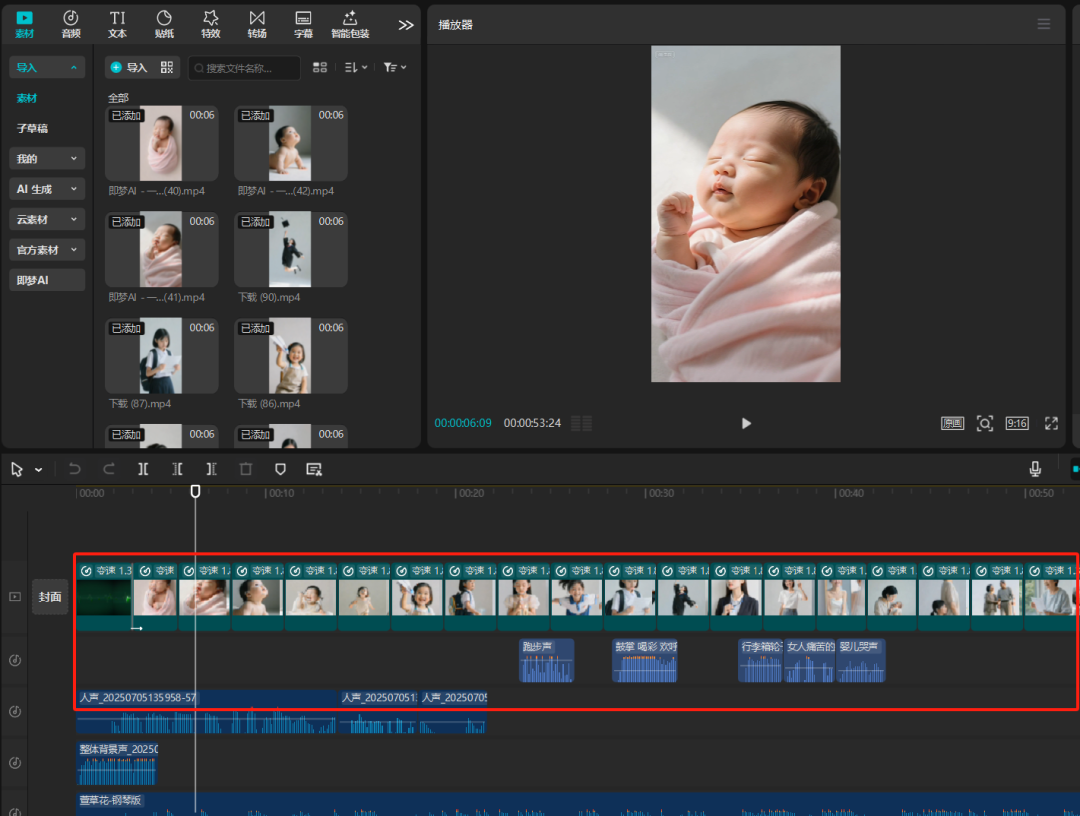This screenshot has height=816, width=1080.
Task: Trim left of the playhead
Action: click(x=177, y=469)
